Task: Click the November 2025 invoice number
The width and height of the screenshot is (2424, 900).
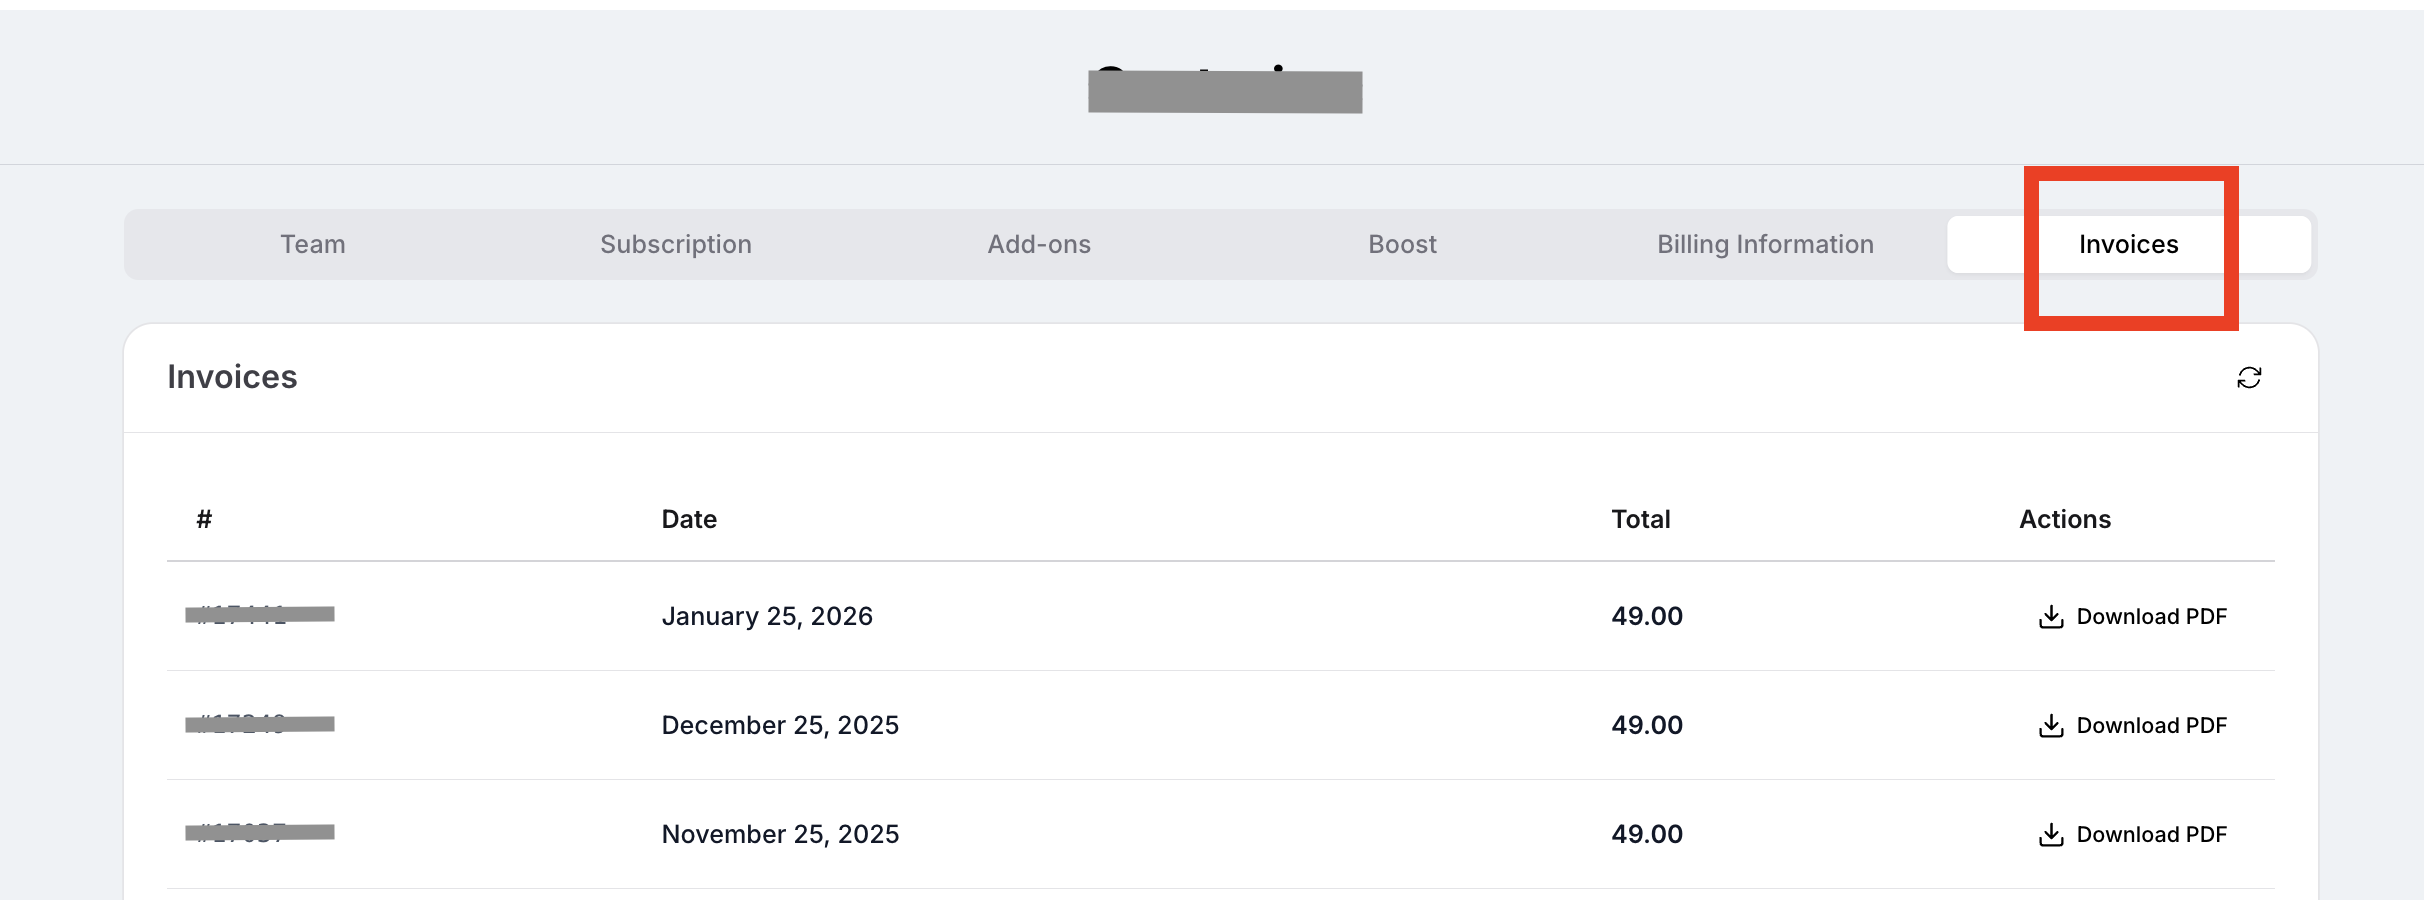Action: click(260, 833)
